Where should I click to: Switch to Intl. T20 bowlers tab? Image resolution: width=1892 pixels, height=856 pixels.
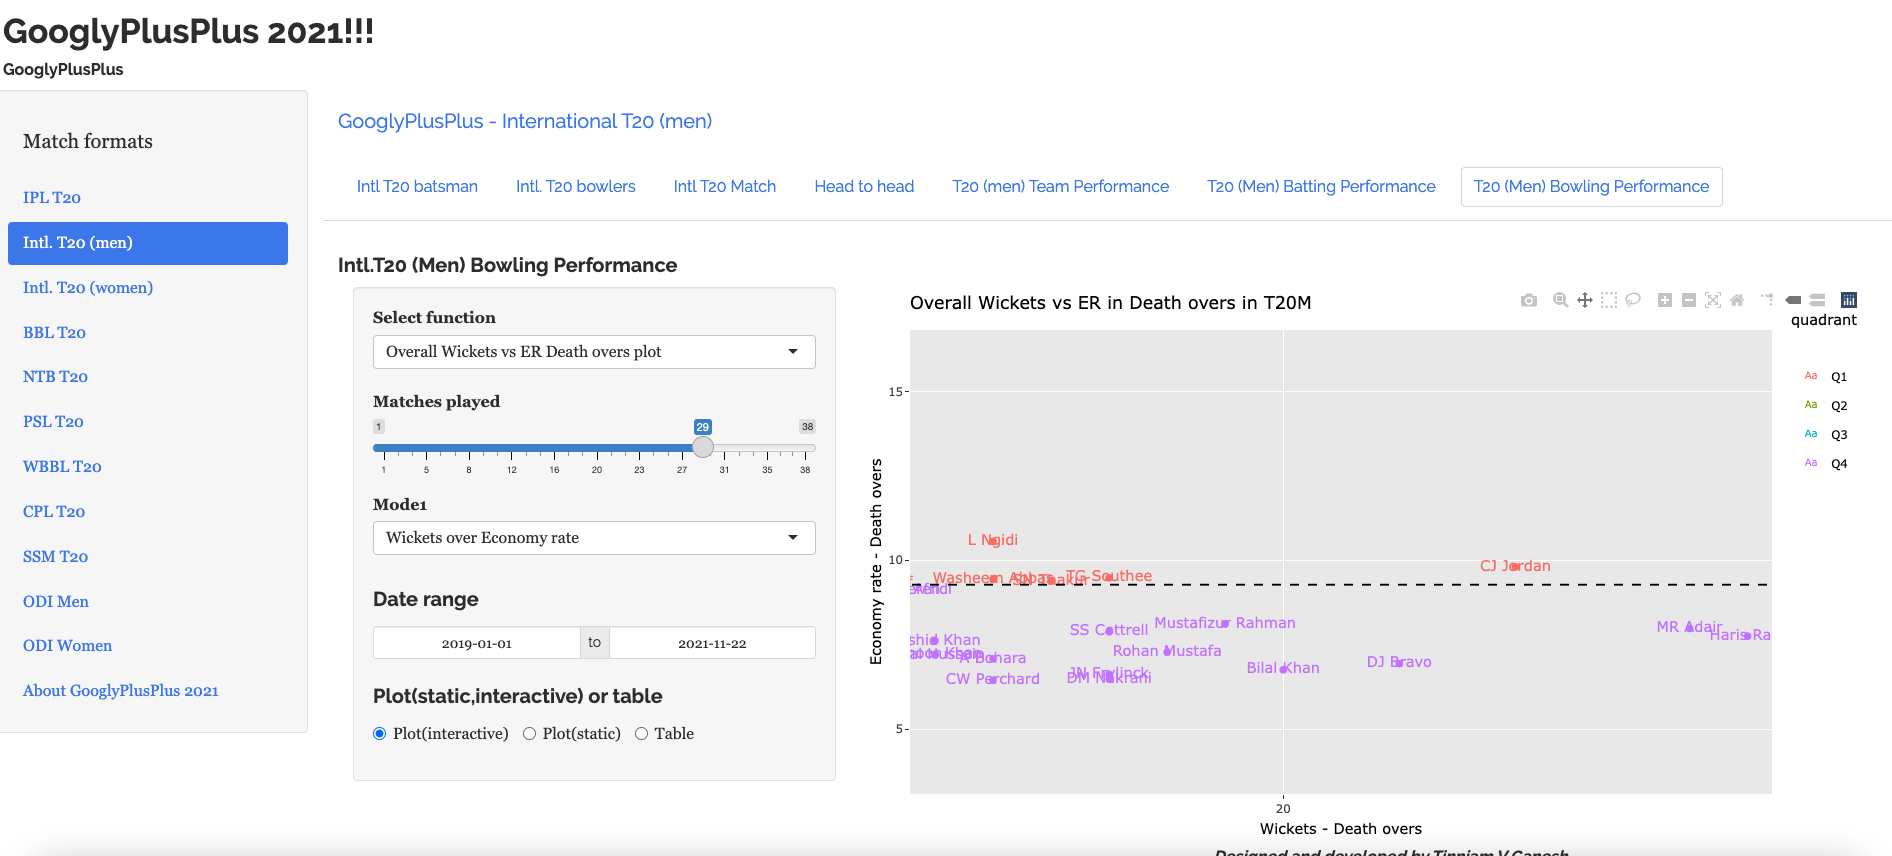pos(575,187)
